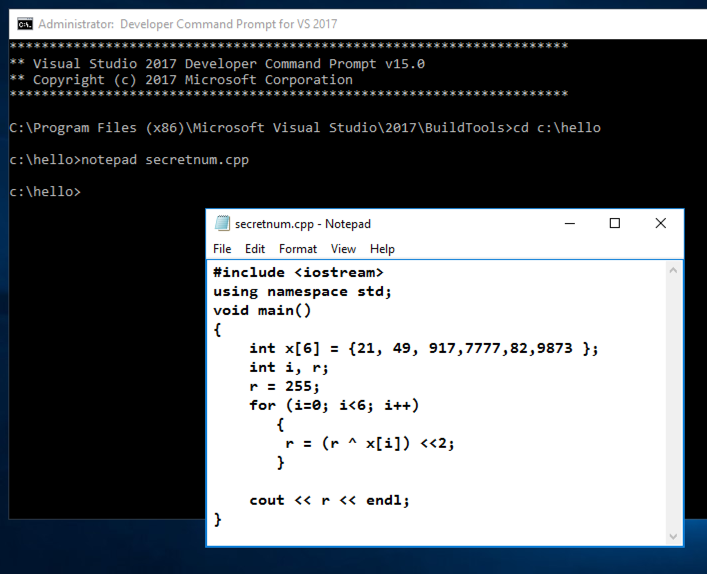The height and width of the screenshot is (574, 707).
Task: Click the 'int i, r;' line
Action: click(x=289, y=367)
